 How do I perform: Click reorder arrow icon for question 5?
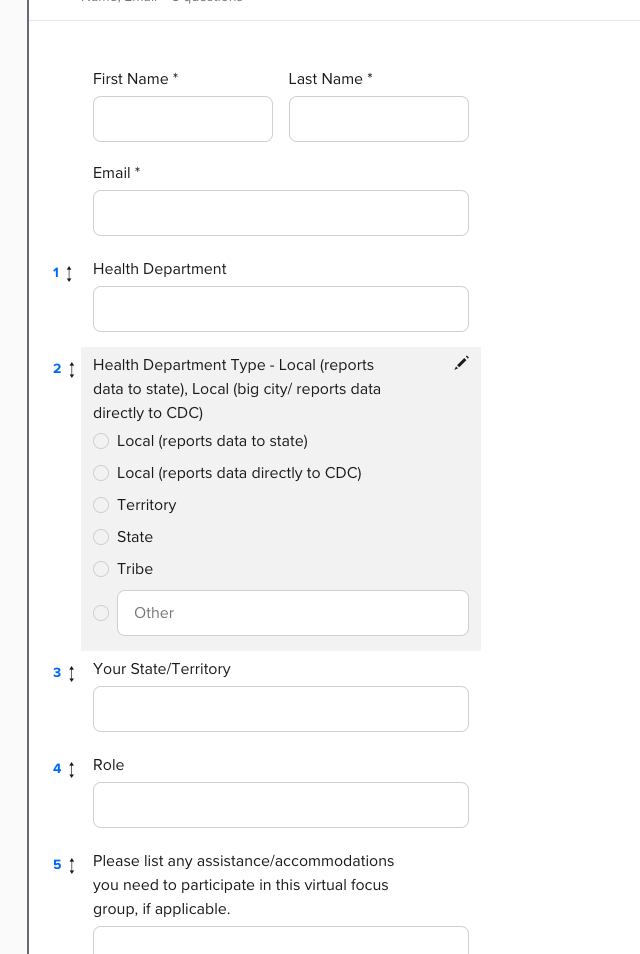tap(71, 865)
